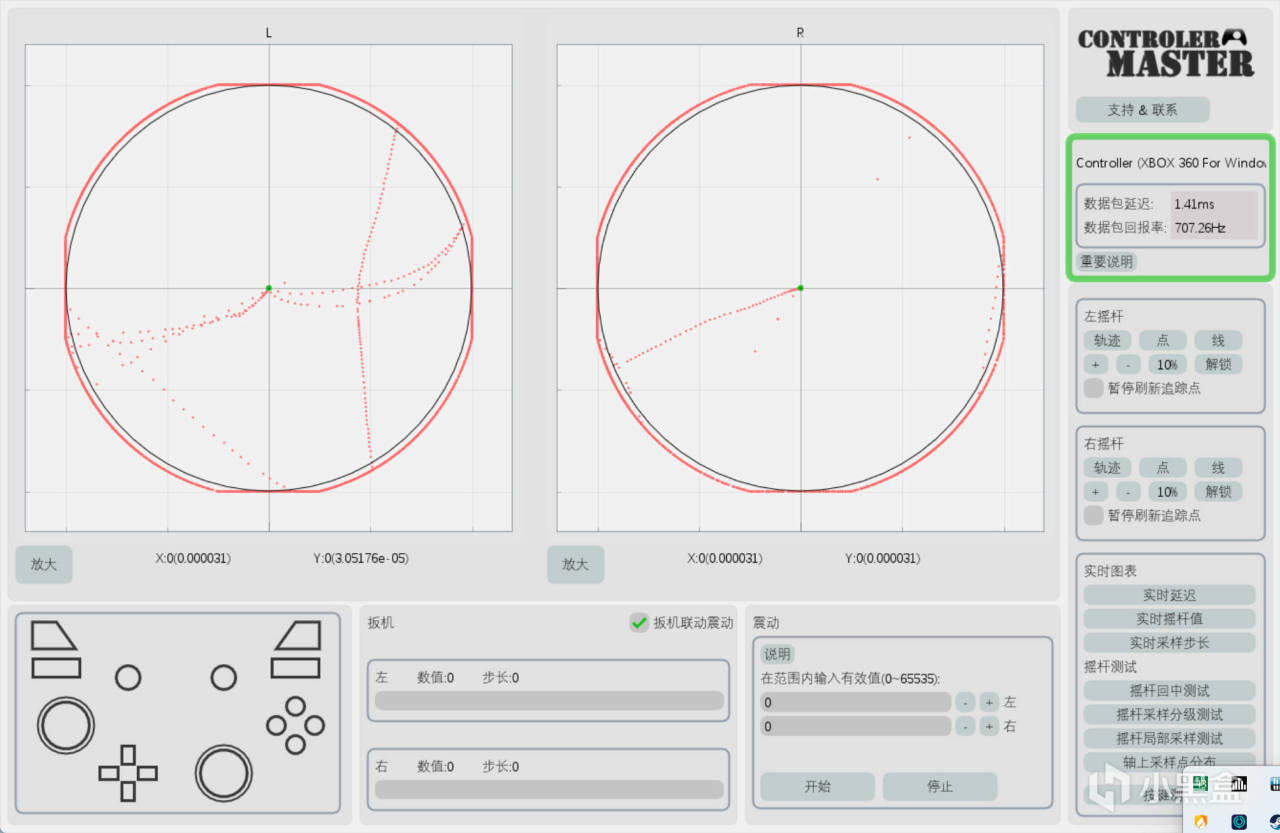This screenshot has width=1280, height=833.
Task: Click the 10% button under 右摇杆
Action: point(1167,492)
